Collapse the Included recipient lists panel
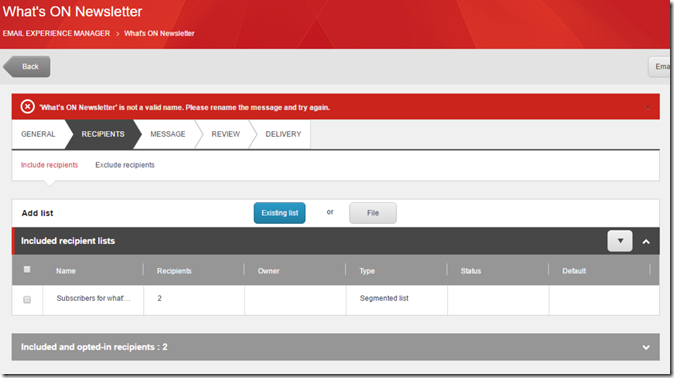674x378 pixels. pyautogui.click(x=646, y=242)
